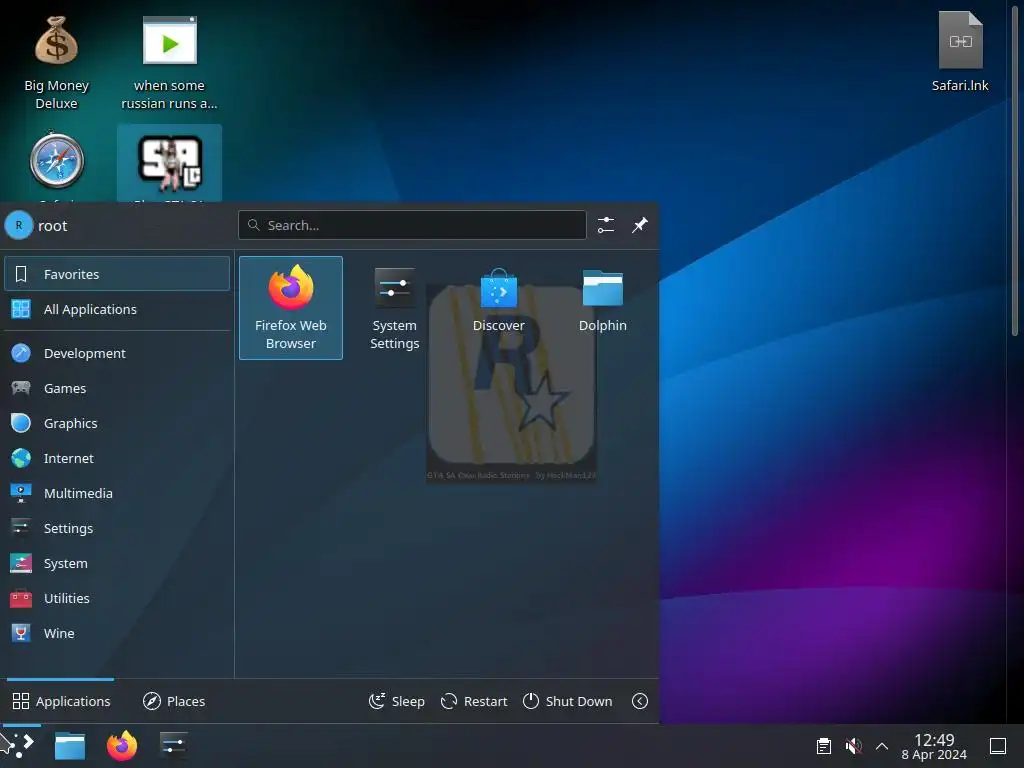This screenshot has height=768, width=1024.
Task: Click the Search field in the launcher
Action: click(x=412, y=225)
